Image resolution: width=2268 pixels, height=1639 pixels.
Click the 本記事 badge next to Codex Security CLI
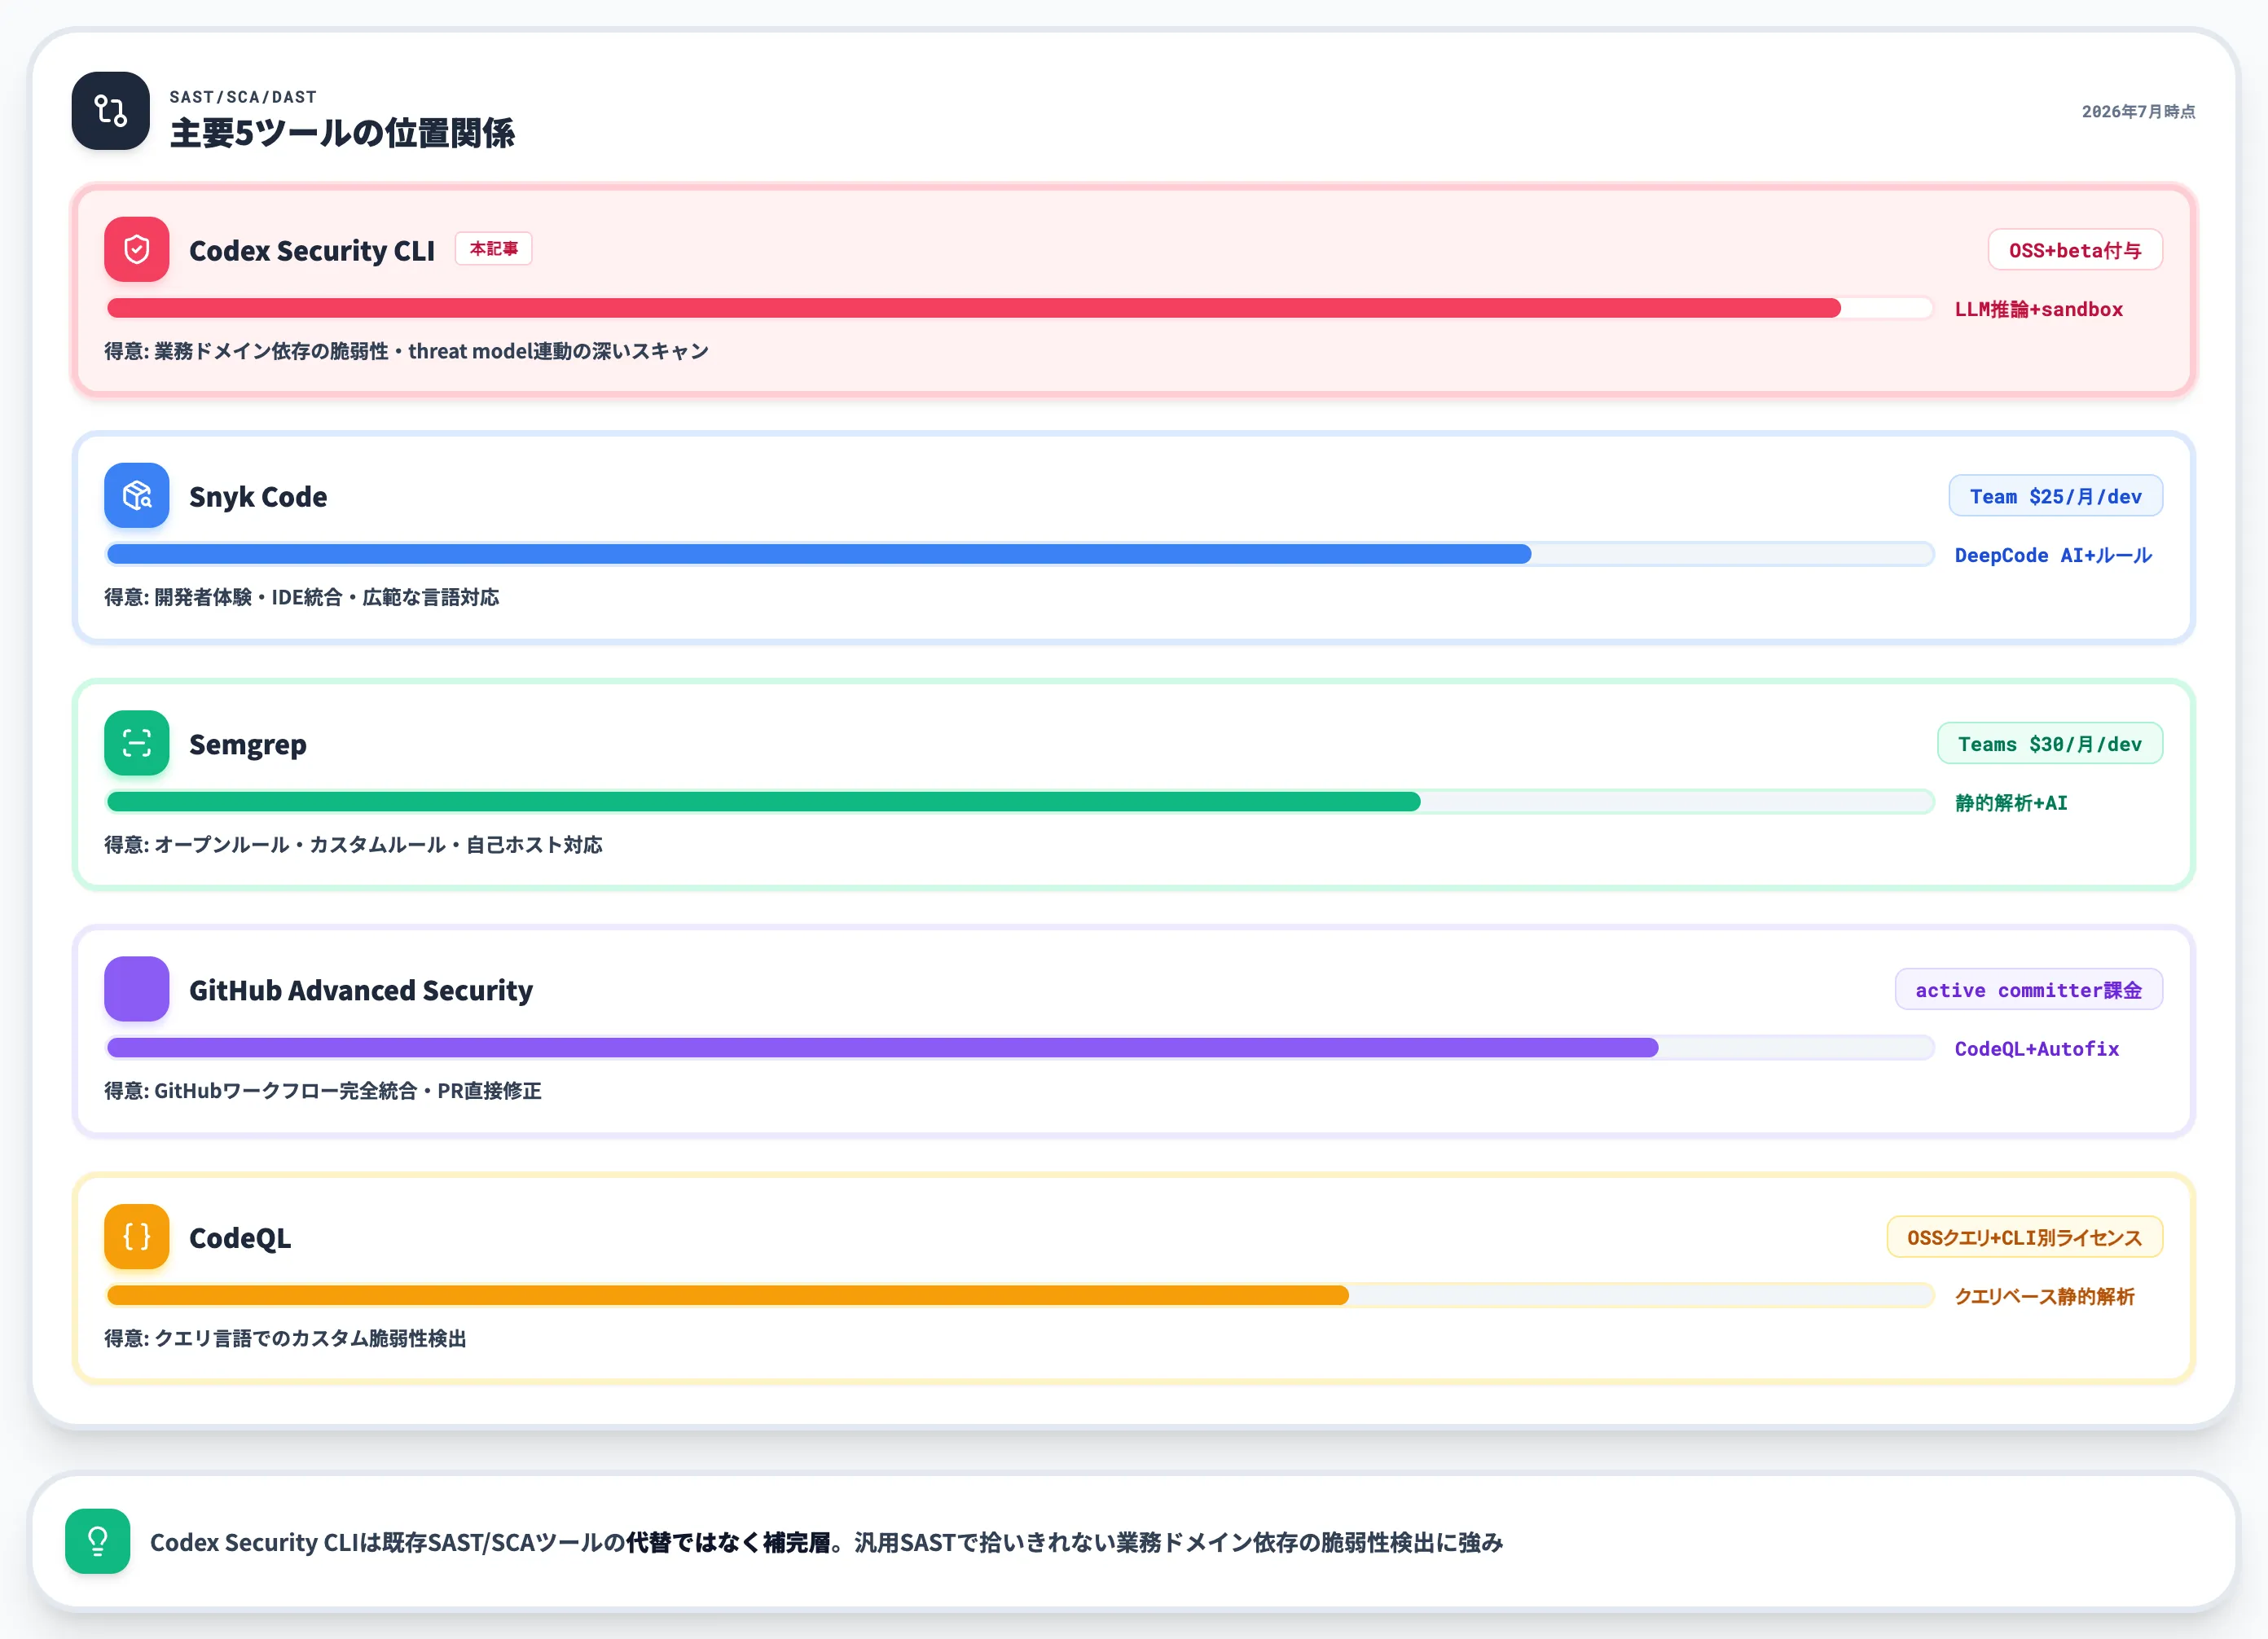494,249
